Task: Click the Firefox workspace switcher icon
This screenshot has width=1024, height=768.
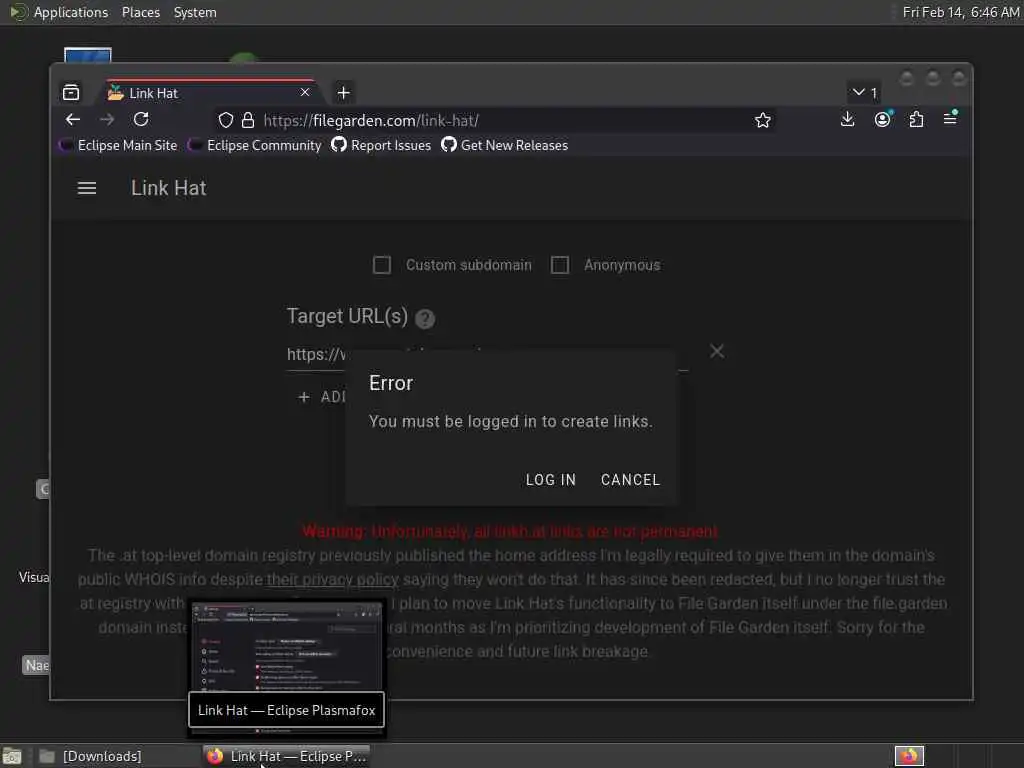Action: 909,756
